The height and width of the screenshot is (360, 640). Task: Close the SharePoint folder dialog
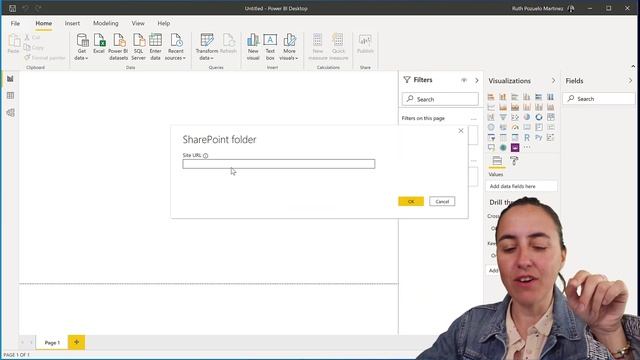tap(461, 131)
